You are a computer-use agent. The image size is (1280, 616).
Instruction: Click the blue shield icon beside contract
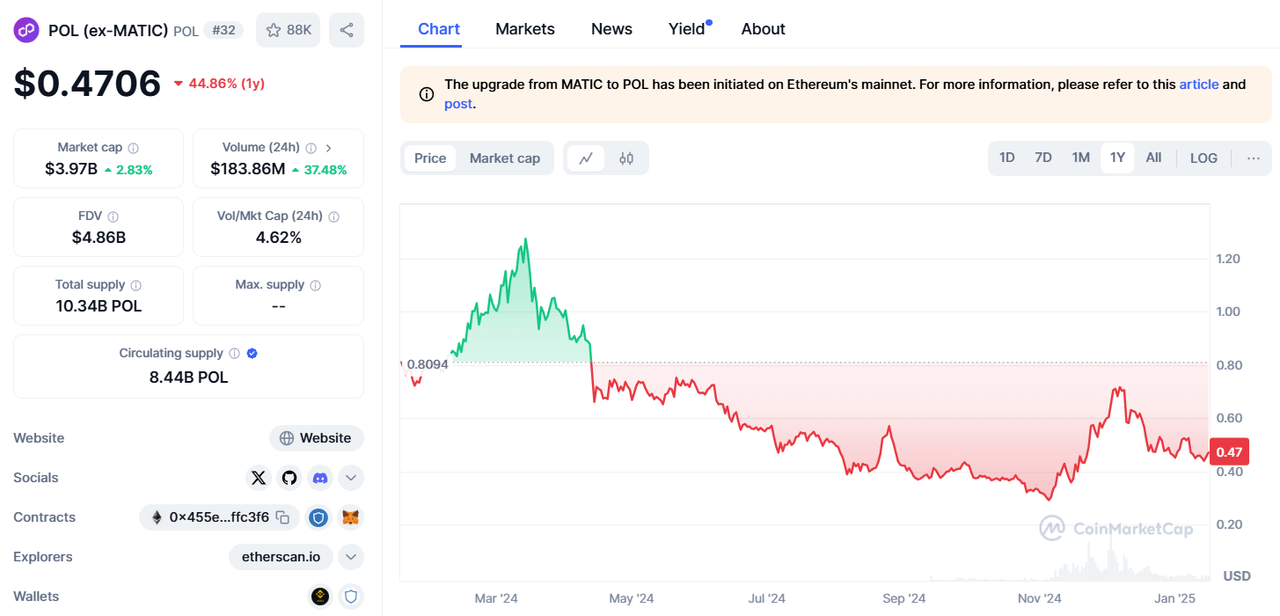318,517
